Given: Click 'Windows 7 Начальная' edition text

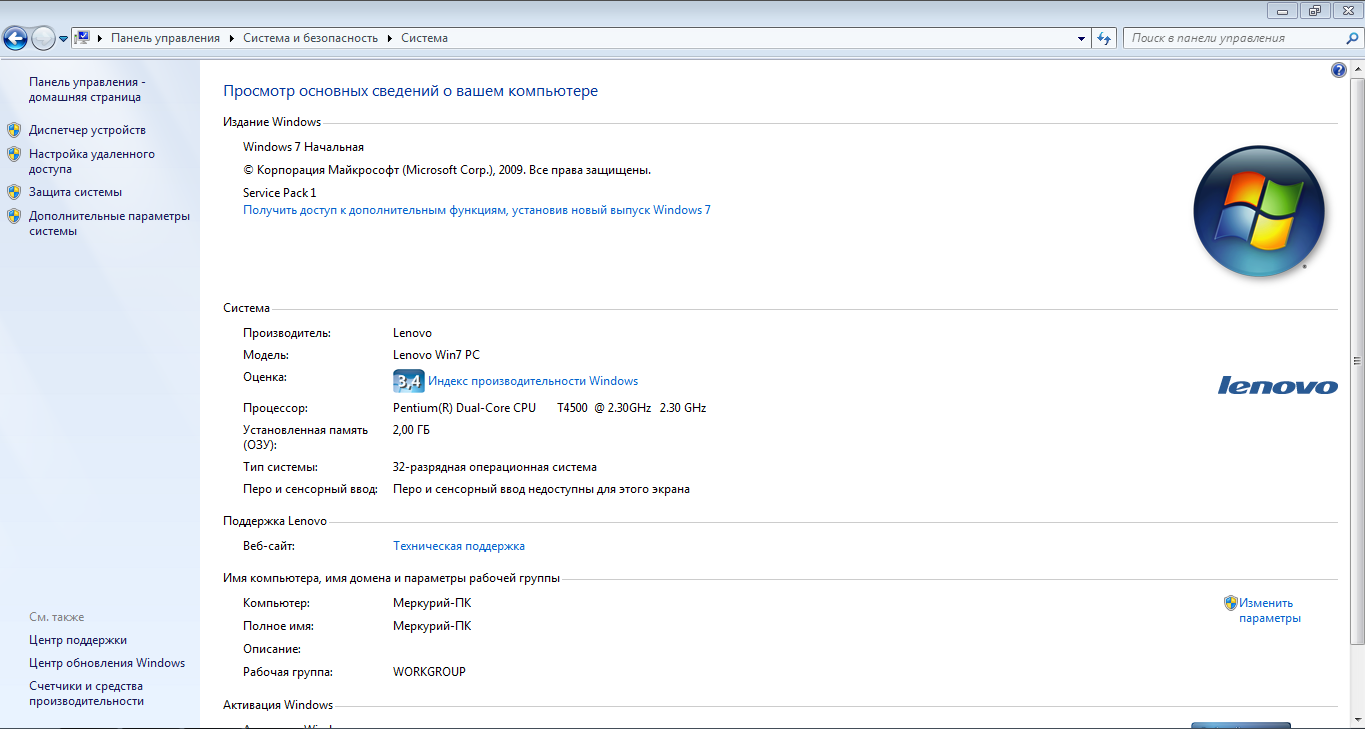Looking at the screenshot, I should (303, 147).
